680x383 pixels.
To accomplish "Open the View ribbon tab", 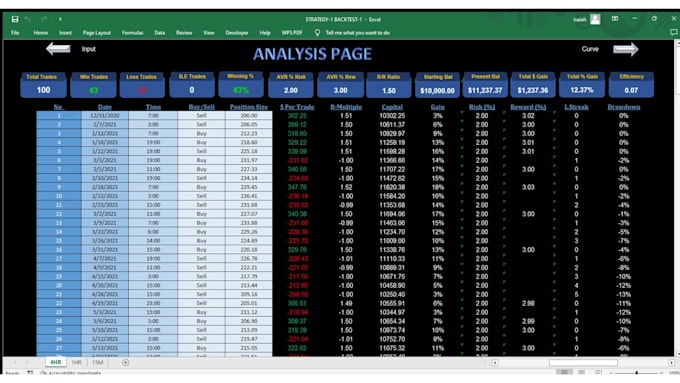I will (x=209, y=33).
